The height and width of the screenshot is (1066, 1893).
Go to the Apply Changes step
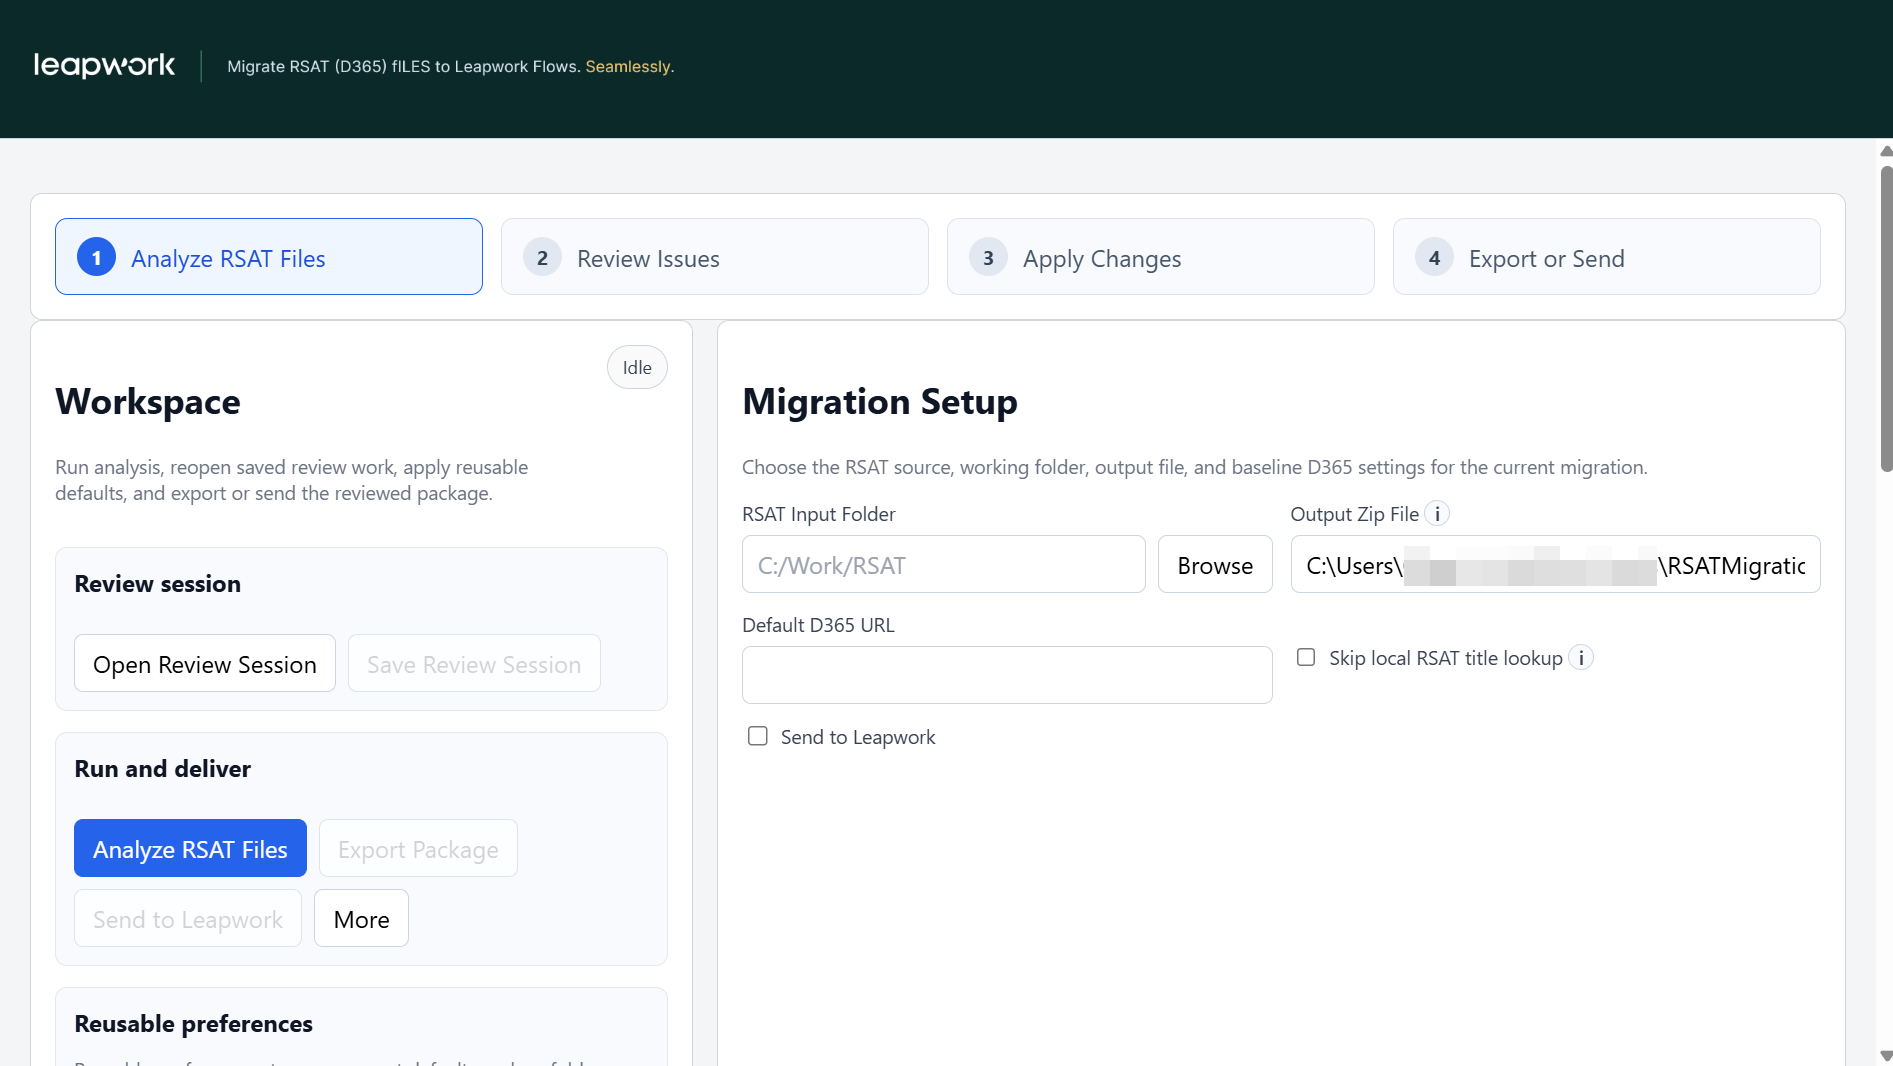coord(1161,257)
